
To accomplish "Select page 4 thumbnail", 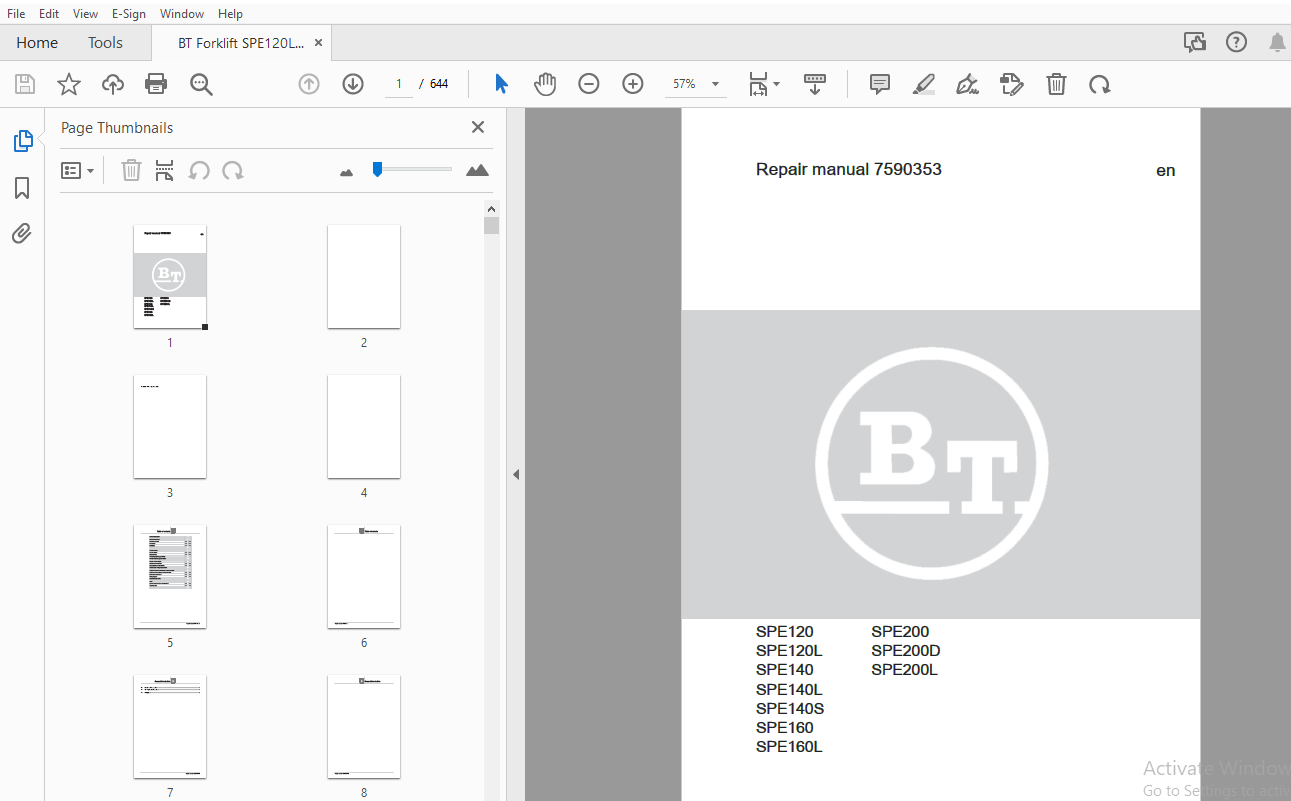I will (364, 427).
